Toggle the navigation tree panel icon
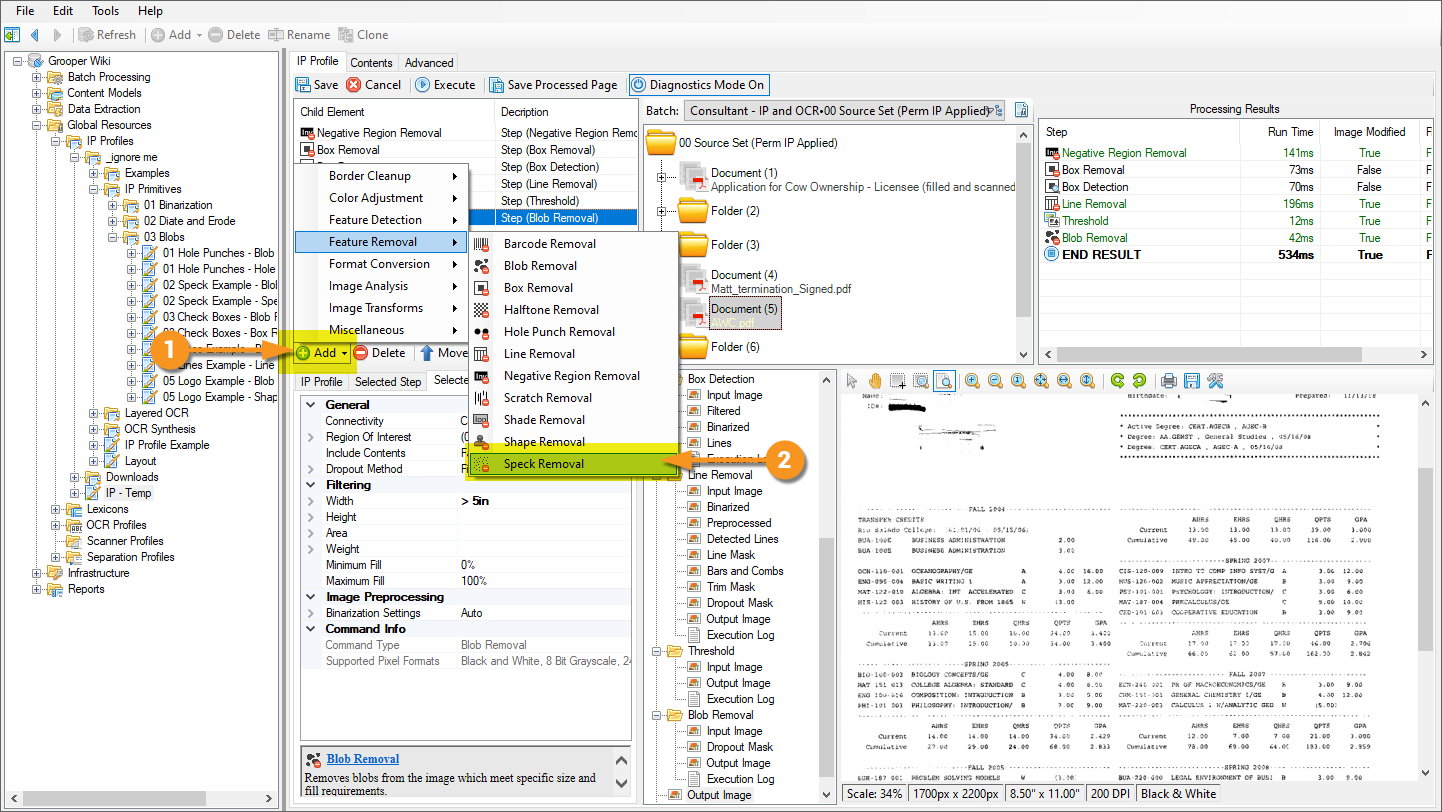This screenshot has height=812, width=1442. (x=12, y=35)
